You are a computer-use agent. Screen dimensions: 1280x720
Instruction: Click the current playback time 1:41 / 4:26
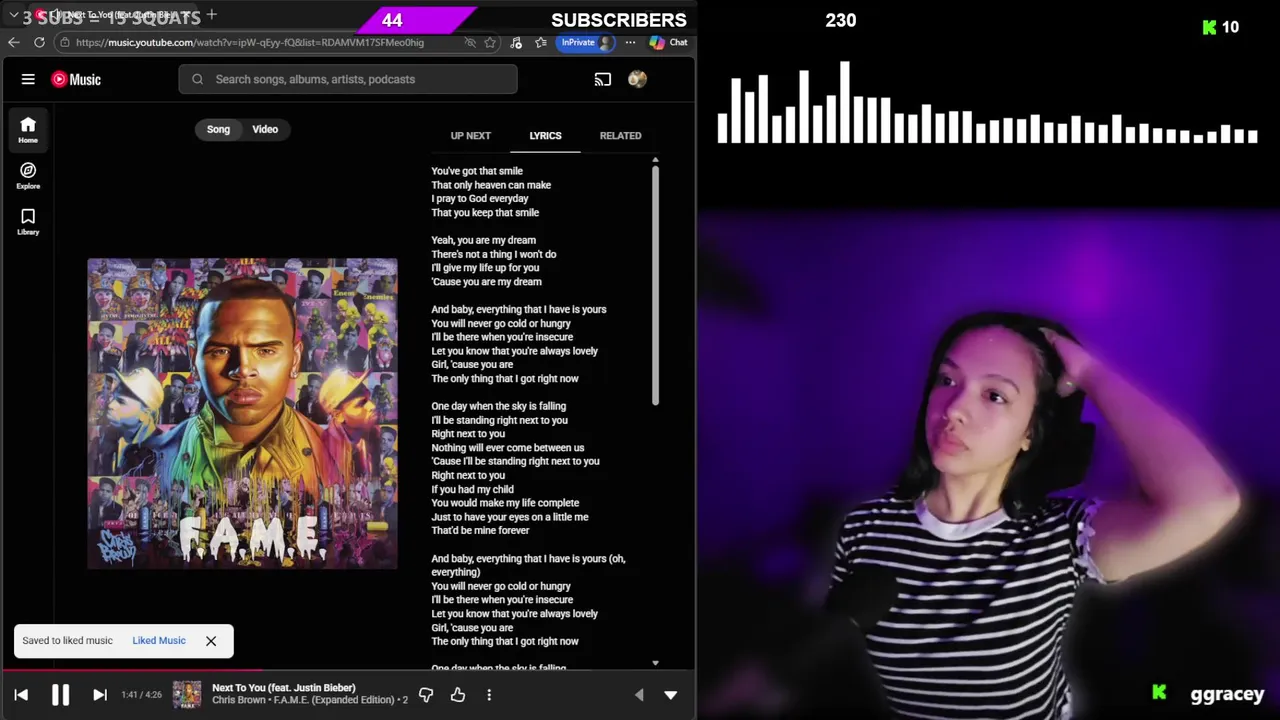(x=141, y=695)
